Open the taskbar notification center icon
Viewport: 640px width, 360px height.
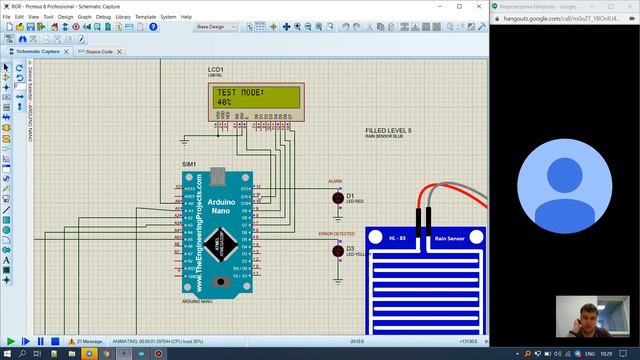pos(623,353)
